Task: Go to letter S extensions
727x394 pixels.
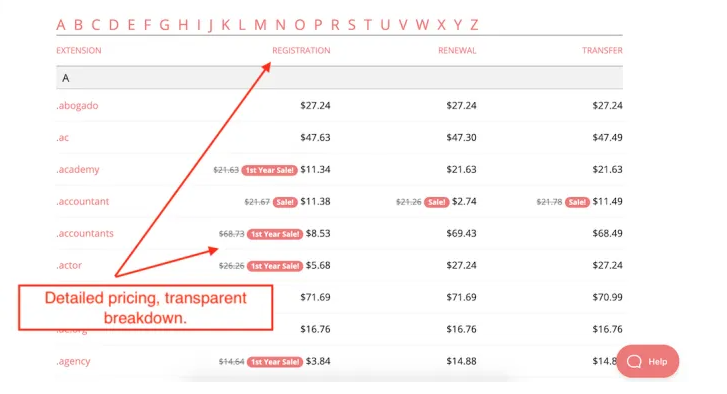Action: [351, 25]
